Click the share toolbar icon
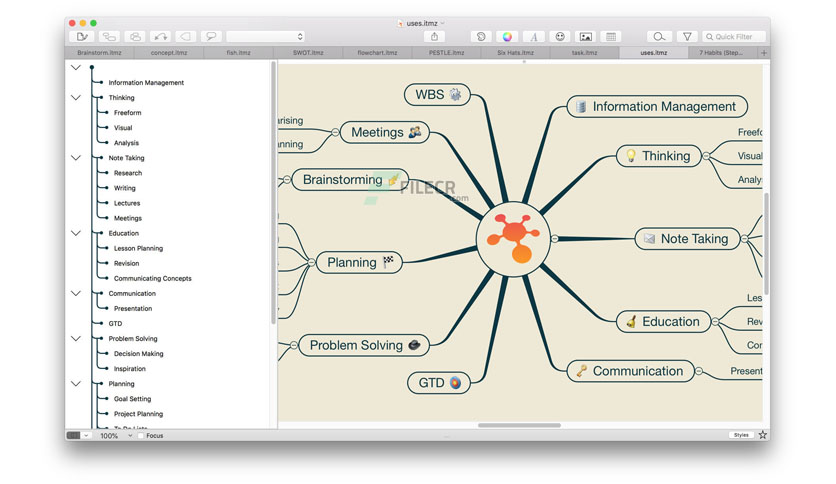Screen dimensions: 836x484 [435, 36]
